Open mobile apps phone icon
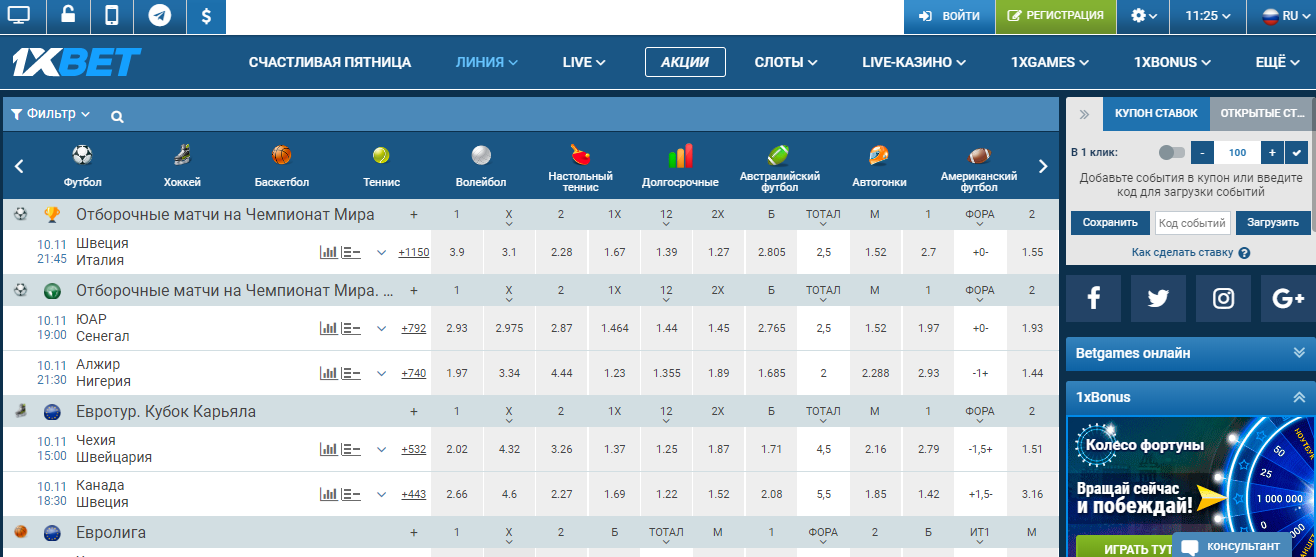This screenshot has height=557, width=1316. coord(112,16)
